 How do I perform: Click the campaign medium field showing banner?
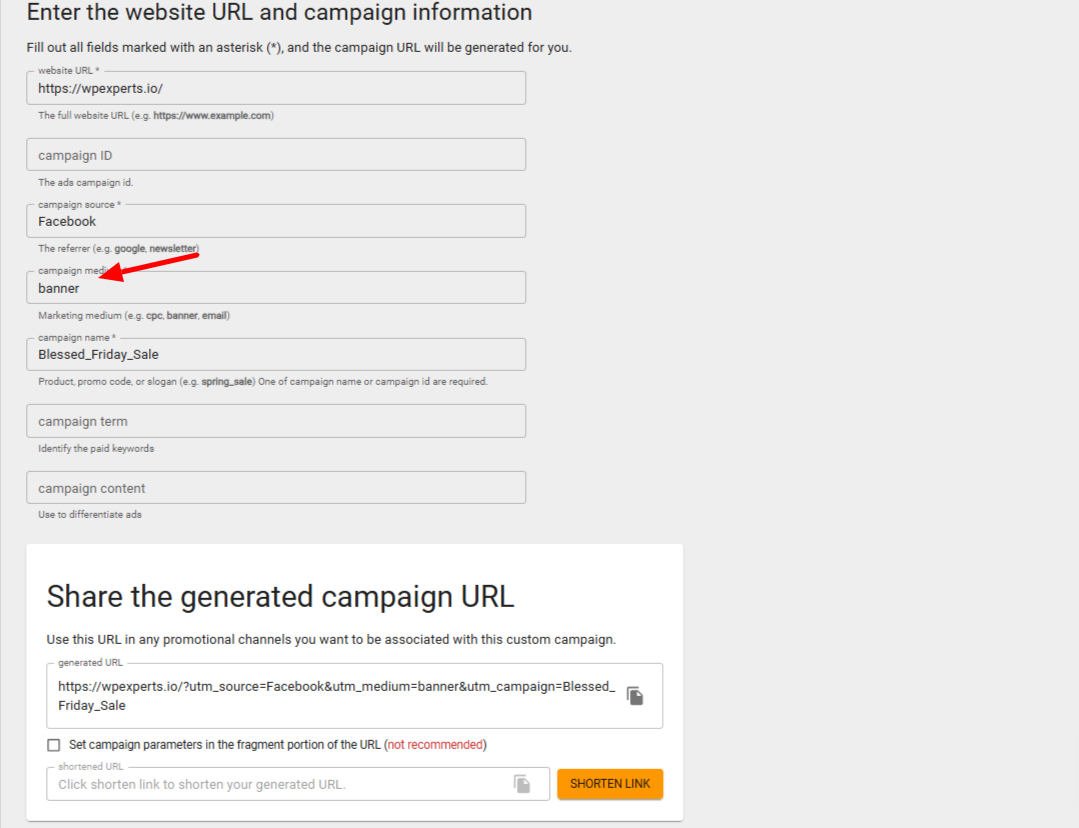[275, 288]
